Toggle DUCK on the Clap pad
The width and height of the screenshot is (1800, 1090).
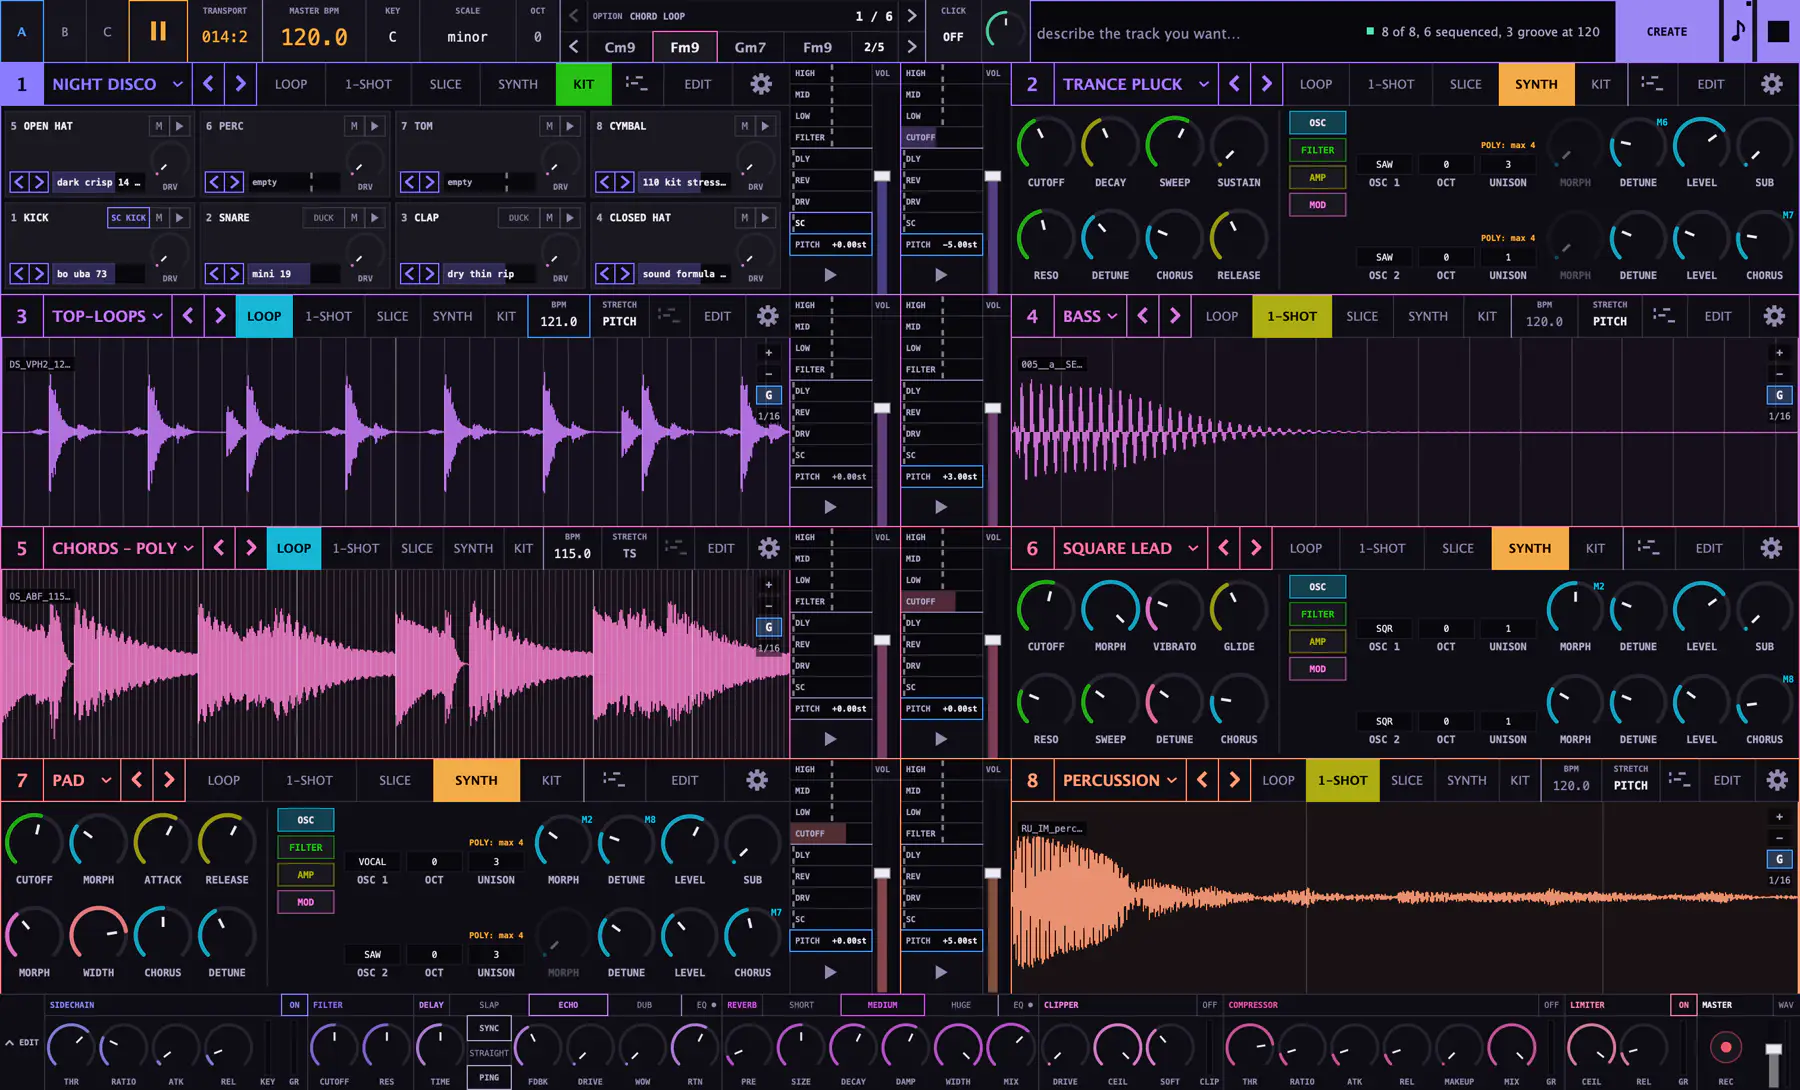[518, 217]
